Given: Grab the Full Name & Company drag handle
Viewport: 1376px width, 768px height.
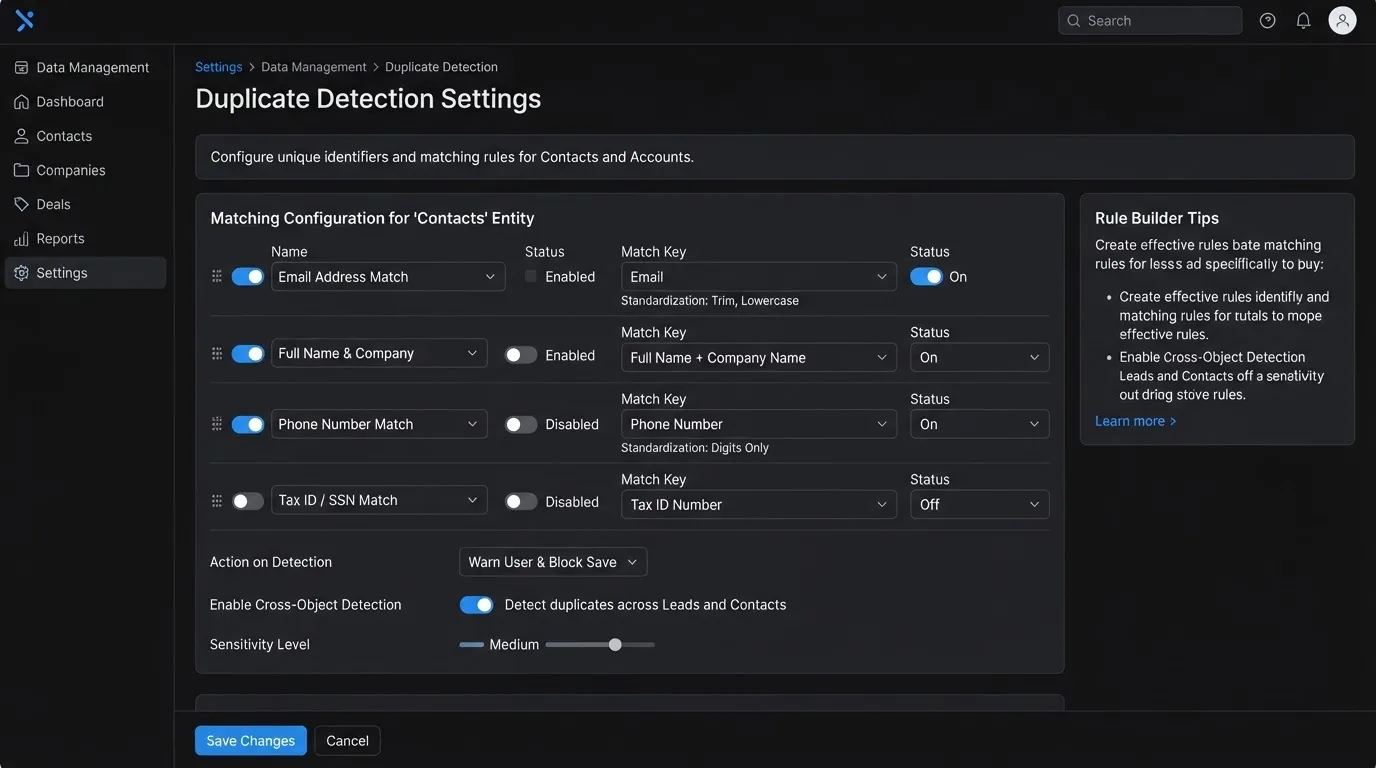Looking at the screenshot, I should coord(217,353).
